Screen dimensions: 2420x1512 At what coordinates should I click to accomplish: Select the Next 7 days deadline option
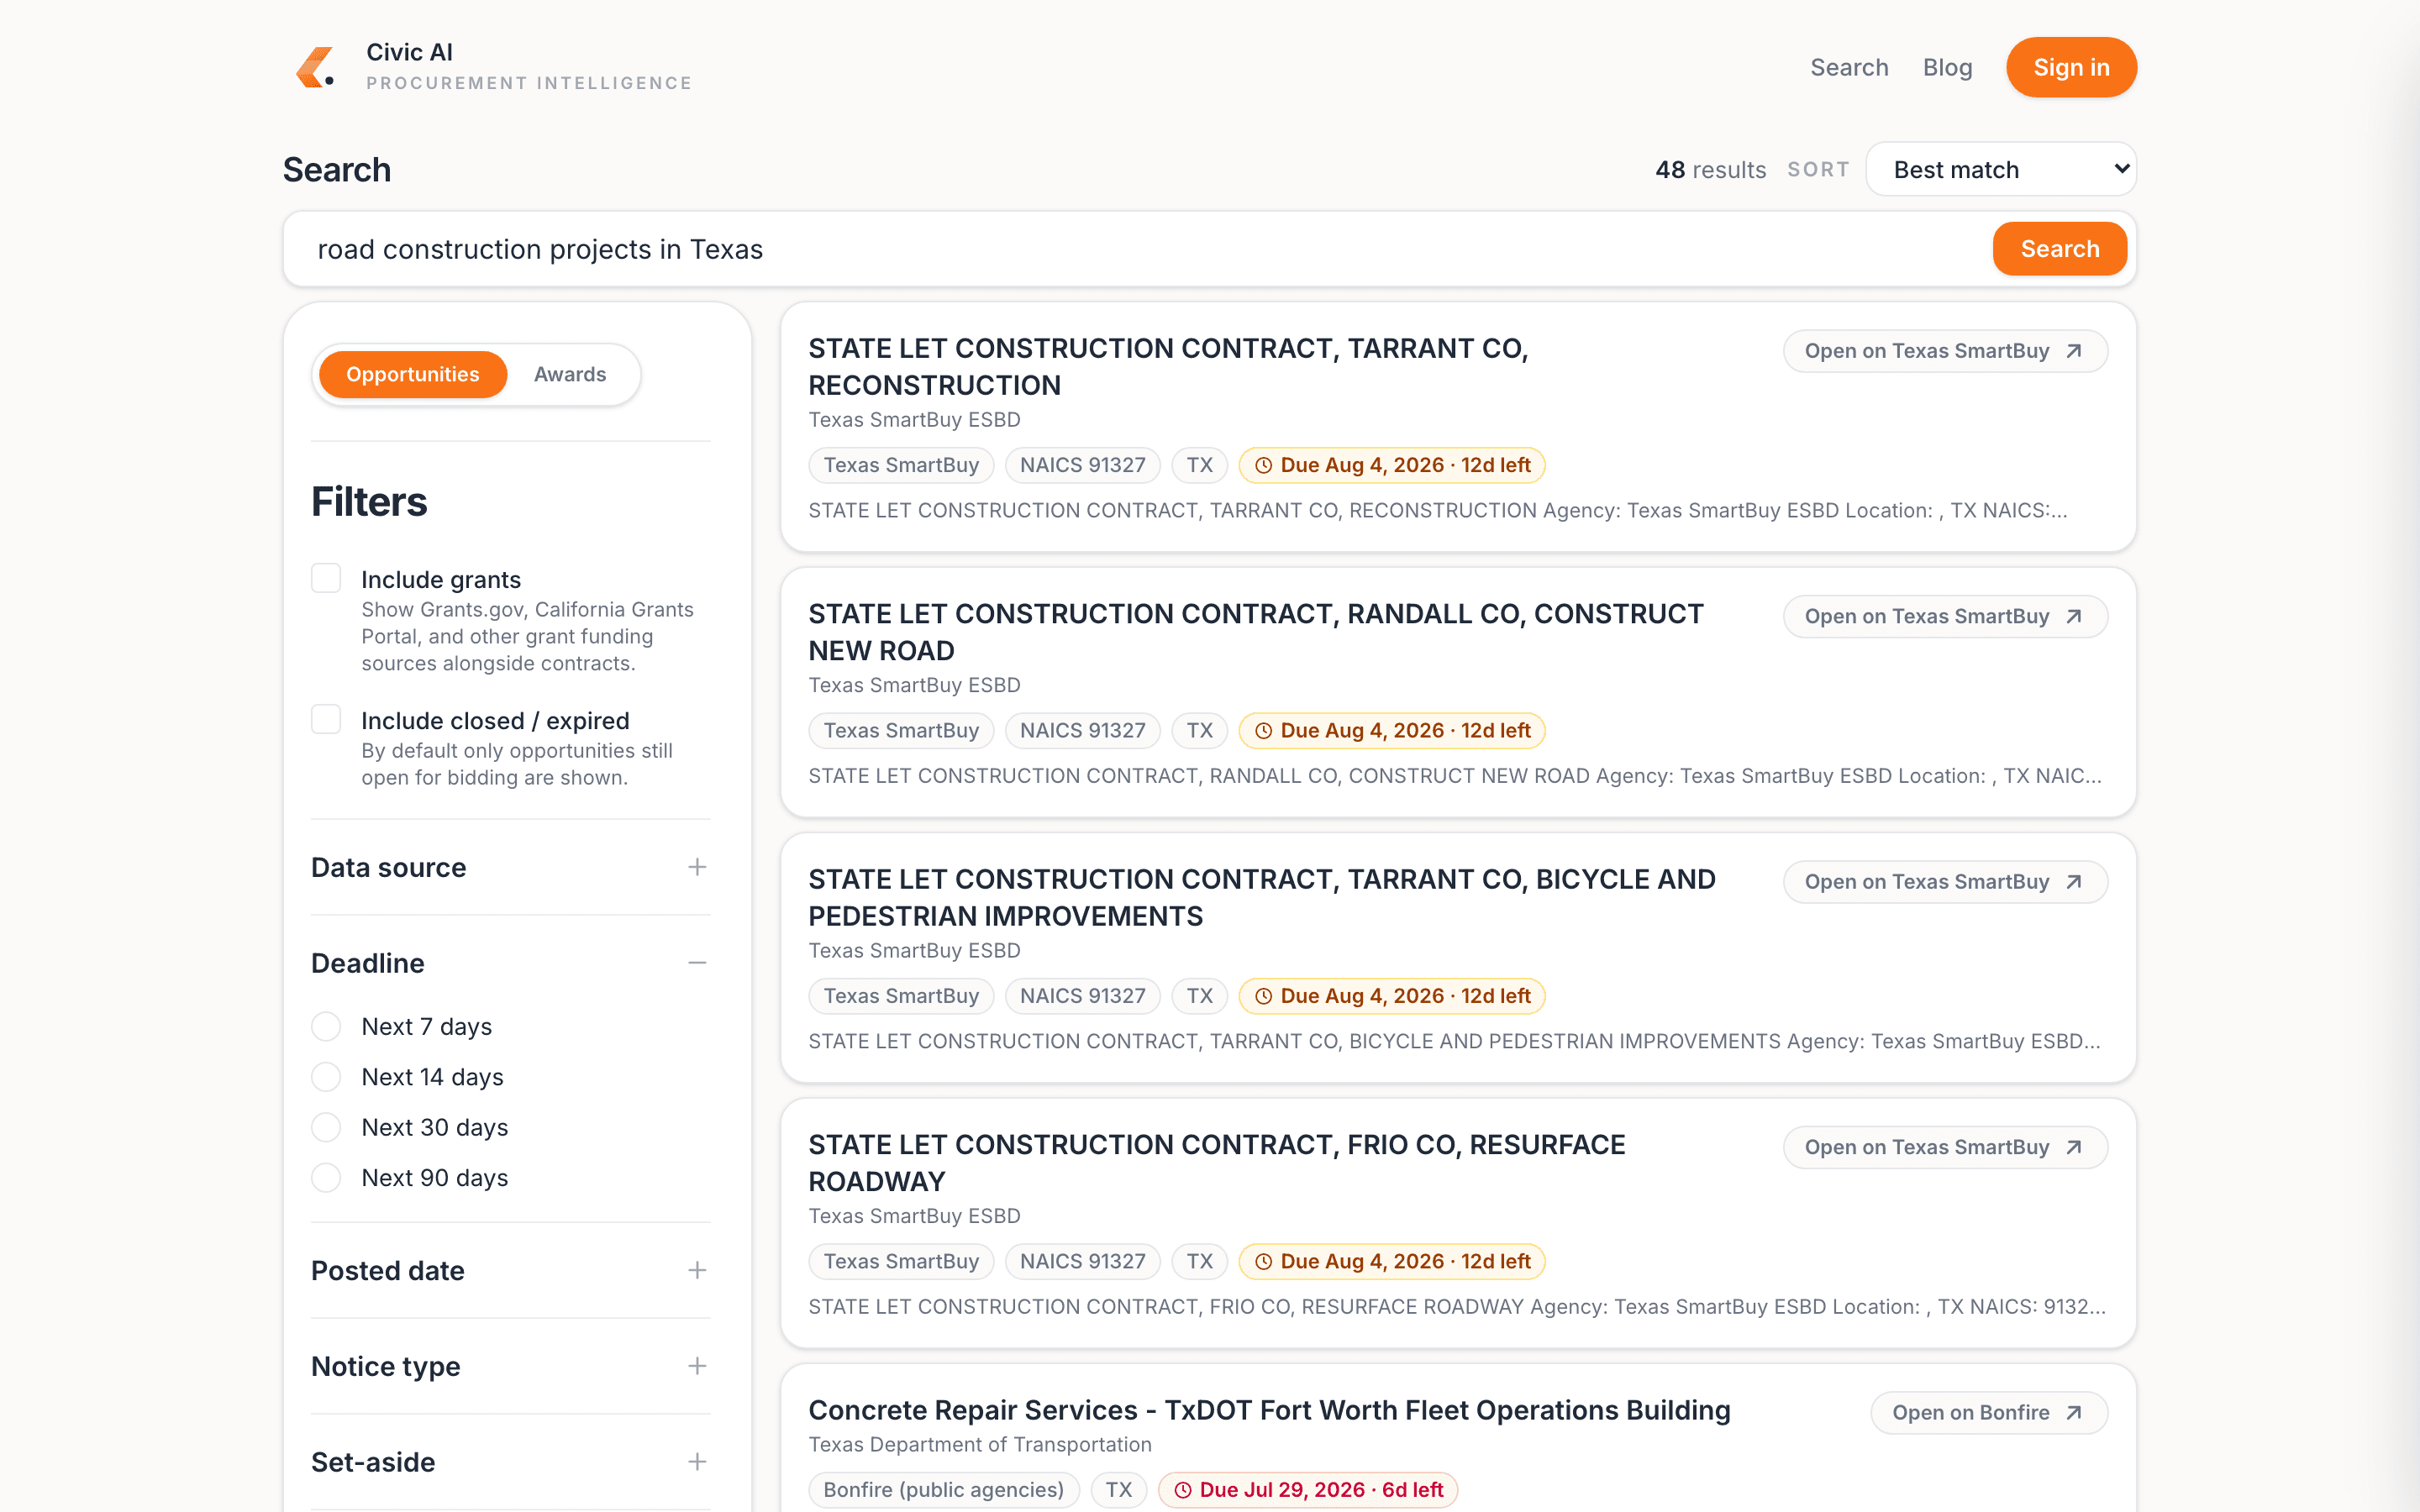tap(326, 1026)
